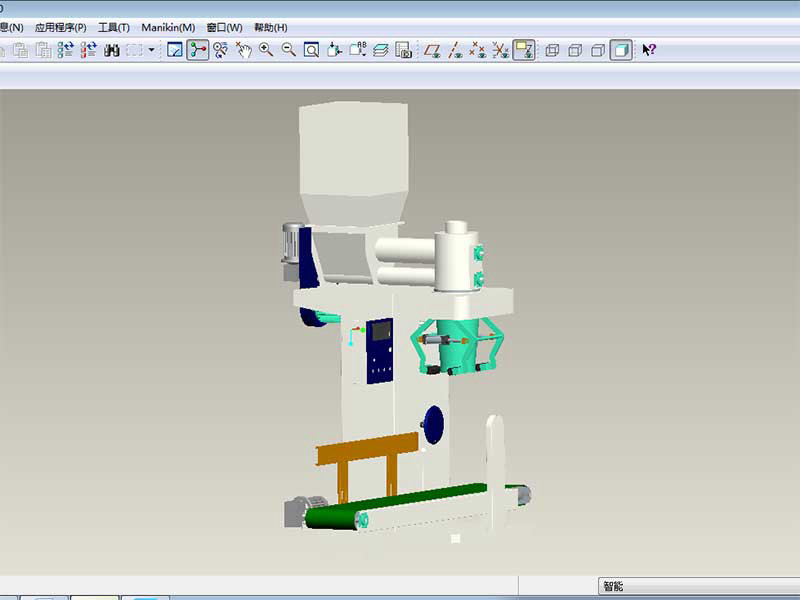Click the Reorient view icon
Viewport: 800px width, 600px height.
tap(335, 50)
